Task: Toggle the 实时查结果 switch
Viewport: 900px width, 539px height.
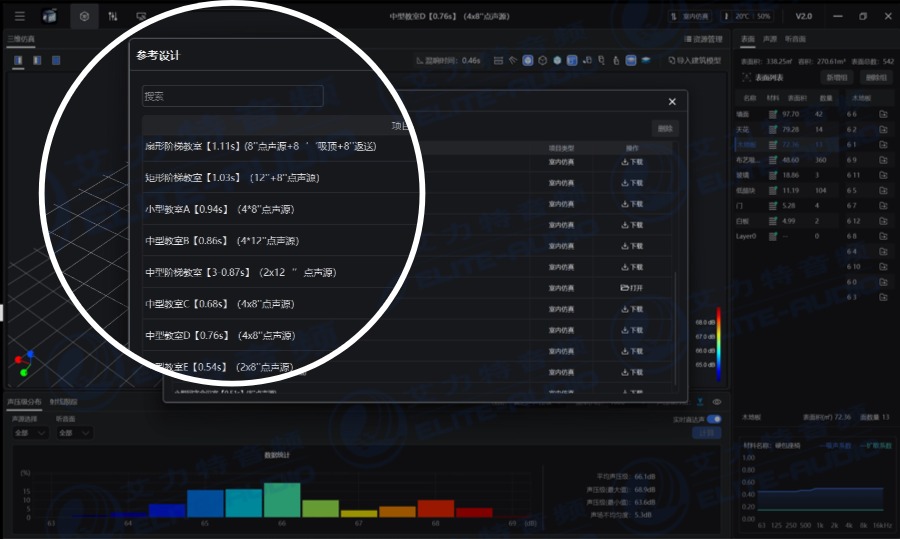Action: click(x=714, y=419)
